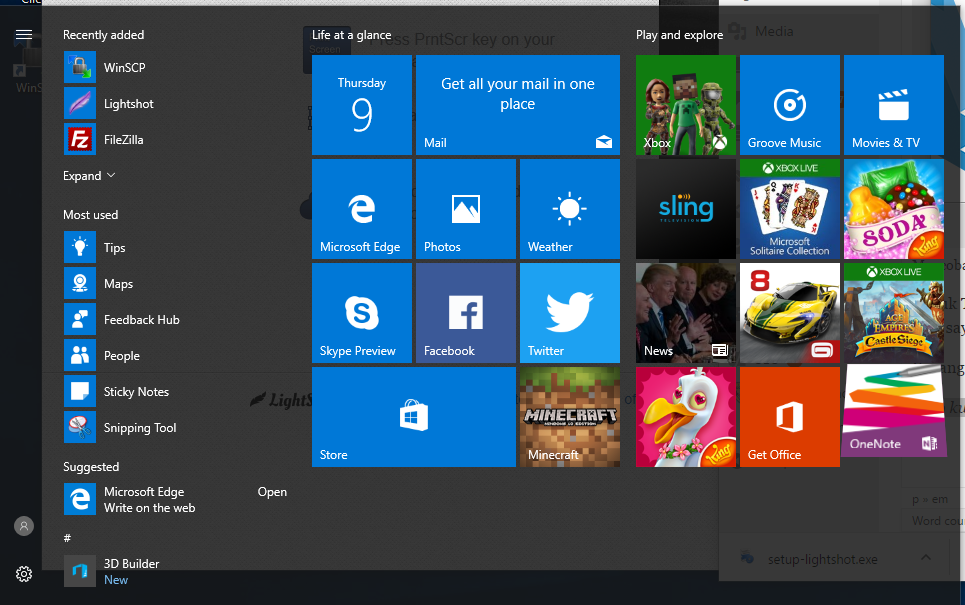Open the Facebook tile
The height and width of the screenshot is (605, 965).
(466, 313)
